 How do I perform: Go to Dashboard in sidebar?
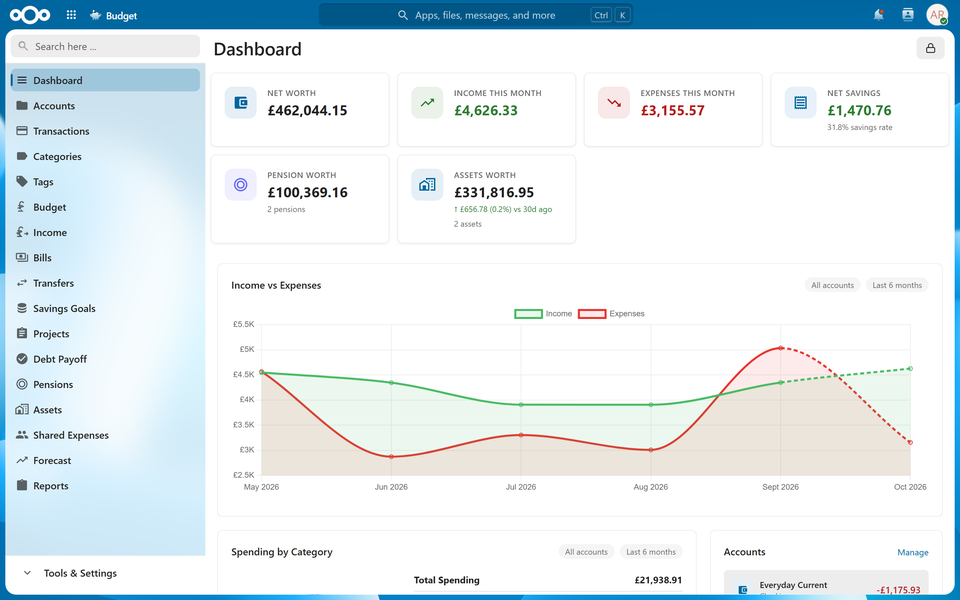(105, 80)
